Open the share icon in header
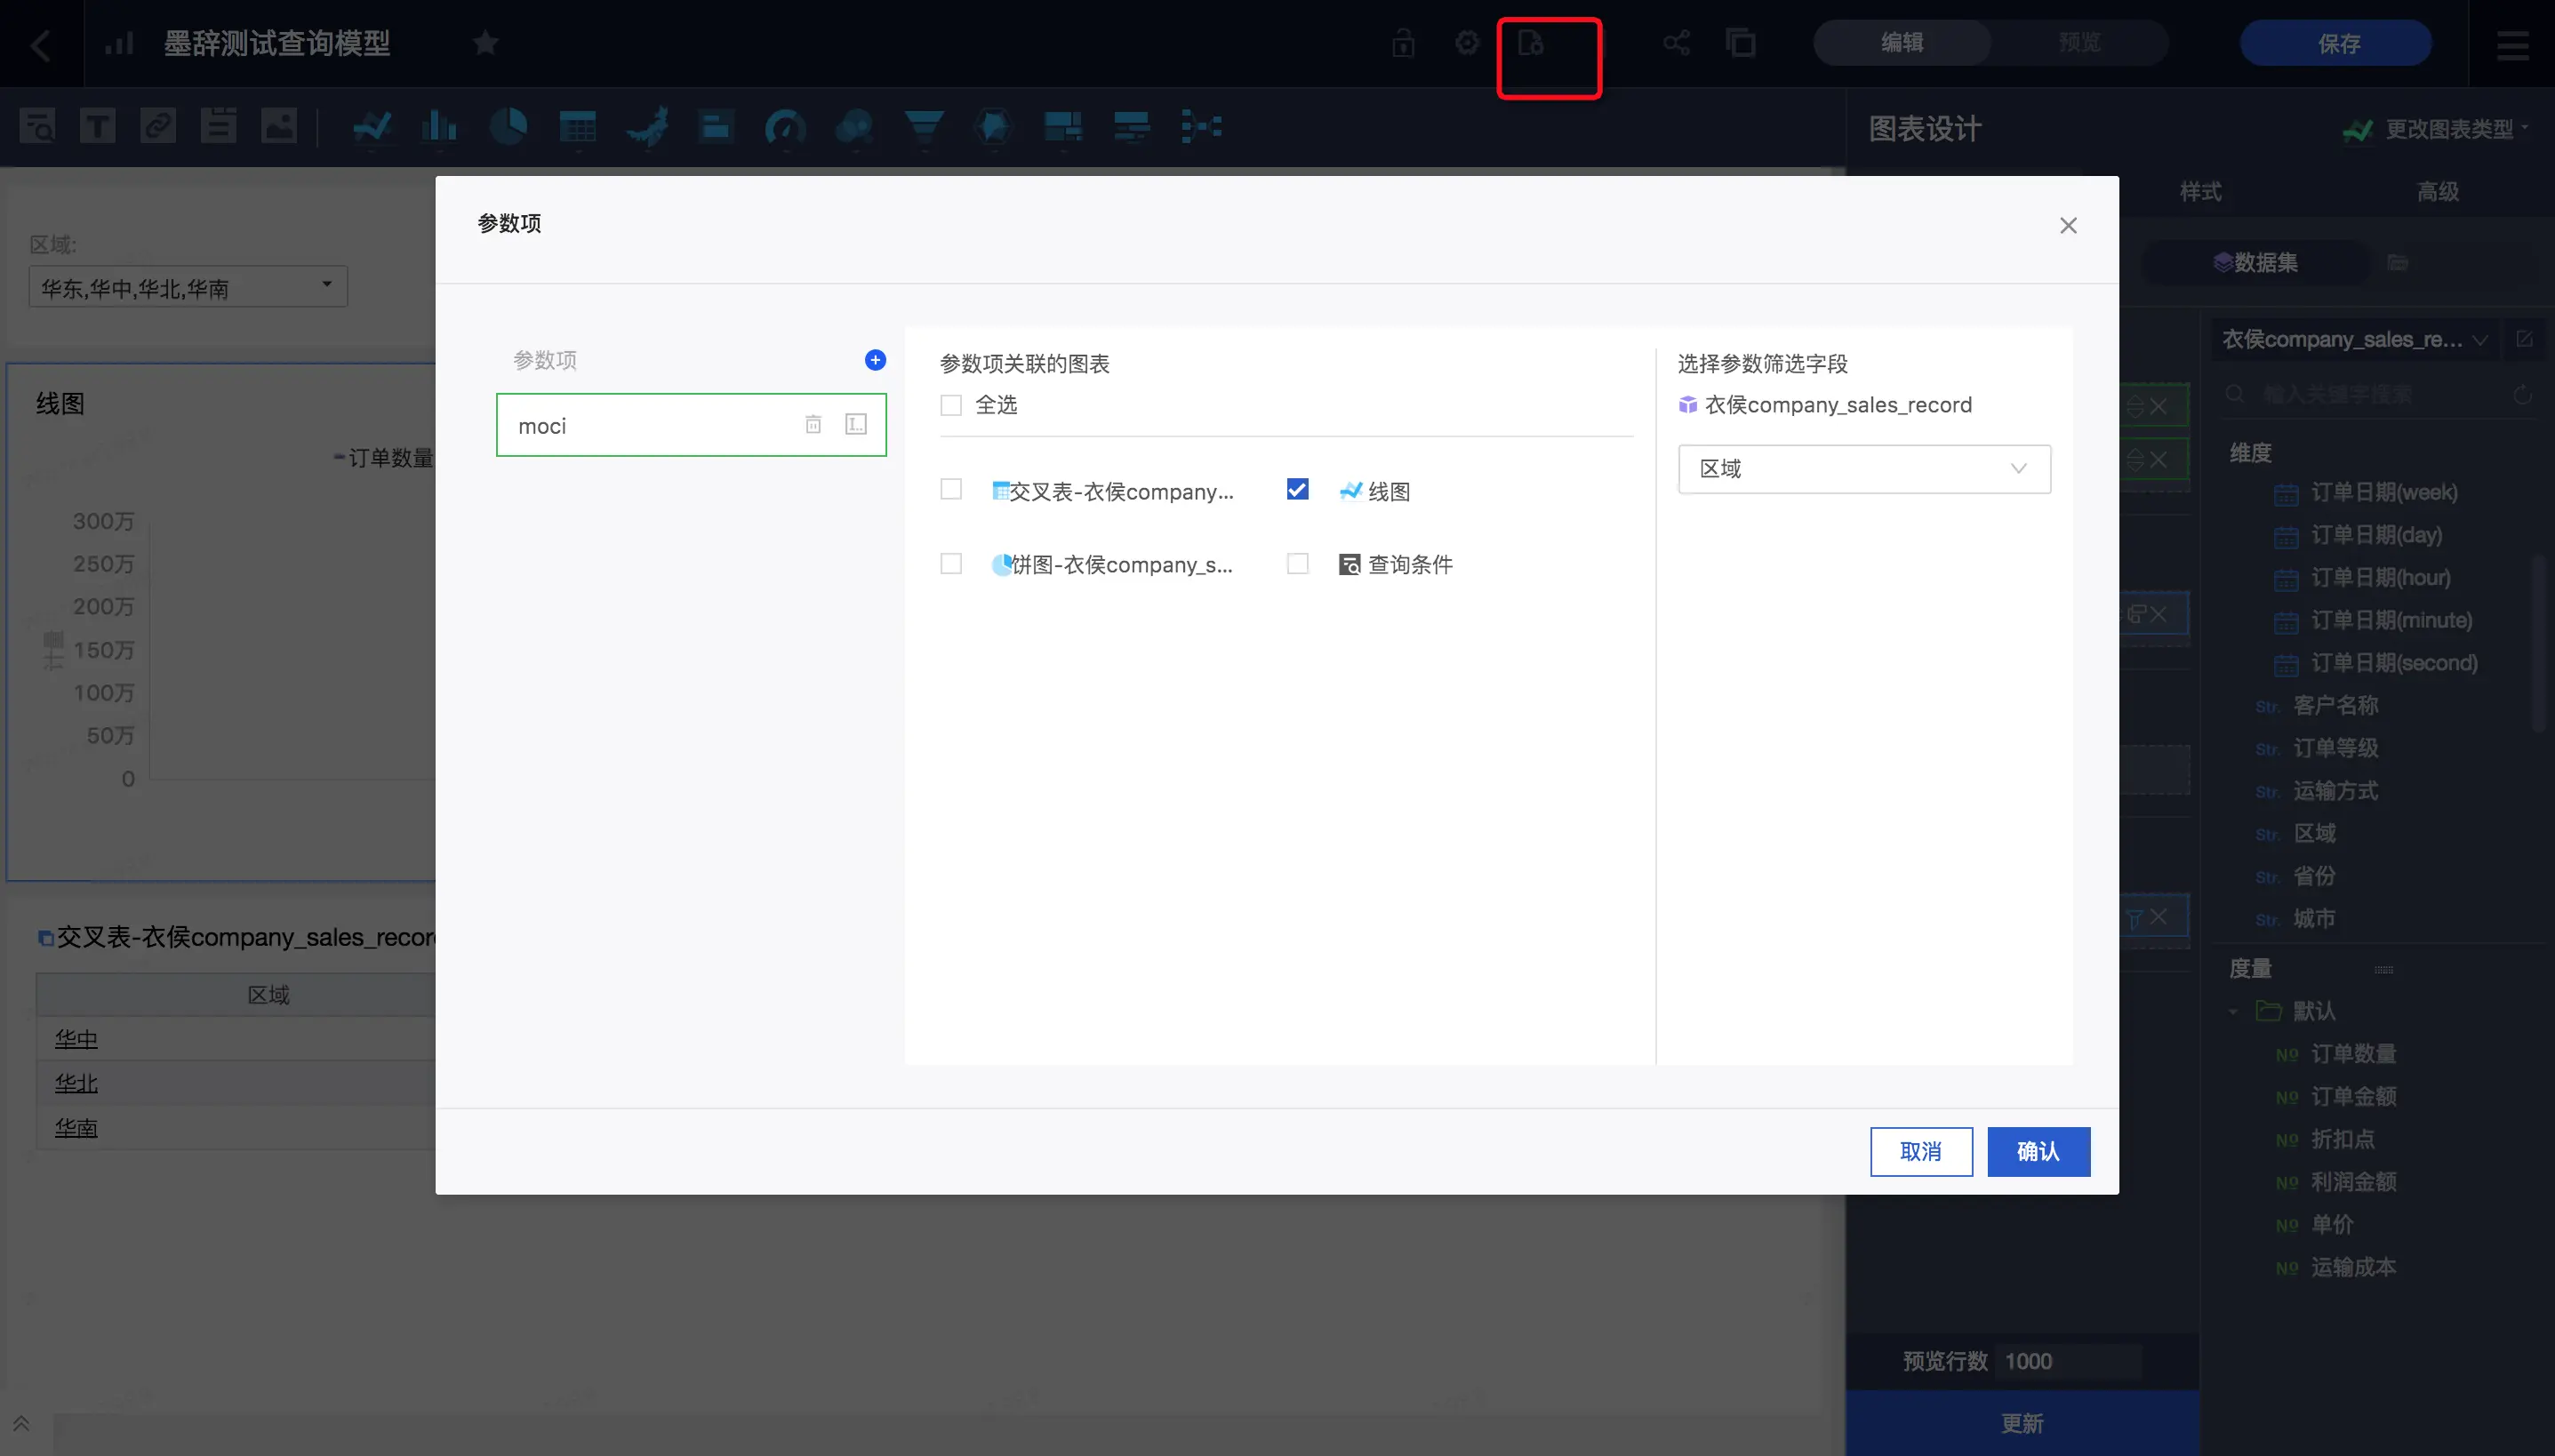This screenshot has width=2555, height=1456. tap(1676, 43)
